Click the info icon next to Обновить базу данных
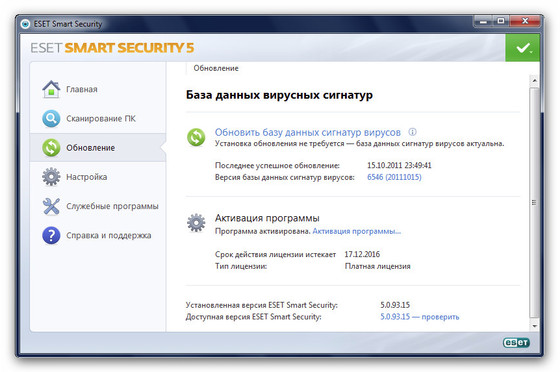Image resolution: width=560 pixels, height=372 pixels. (x=412, y=132)
